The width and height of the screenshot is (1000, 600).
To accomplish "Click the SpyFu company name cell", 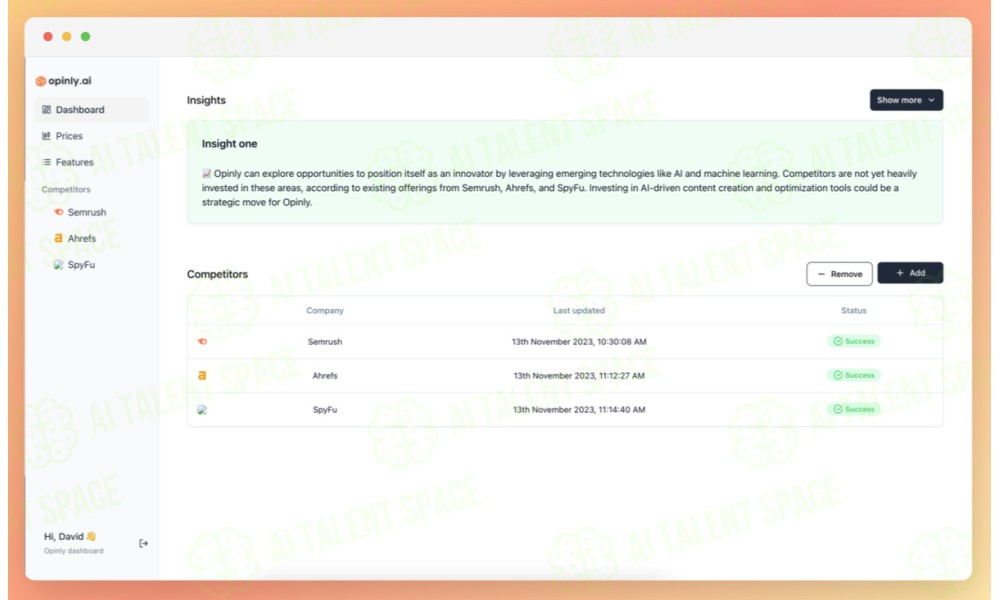I will click(325, 409).
